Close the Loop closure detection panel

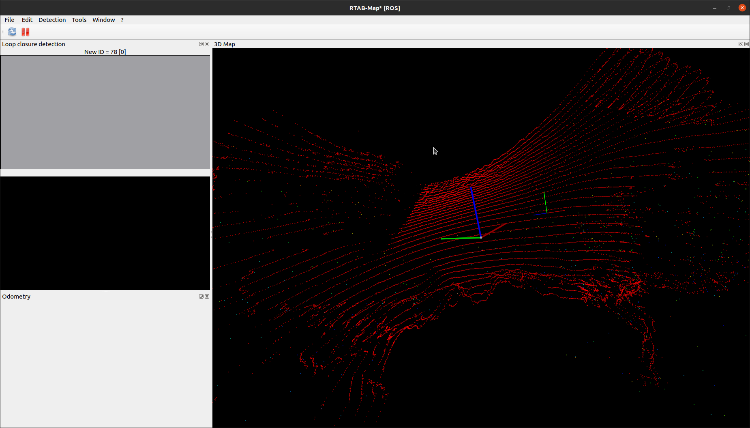pyautogui.click(x=207, y=44)
